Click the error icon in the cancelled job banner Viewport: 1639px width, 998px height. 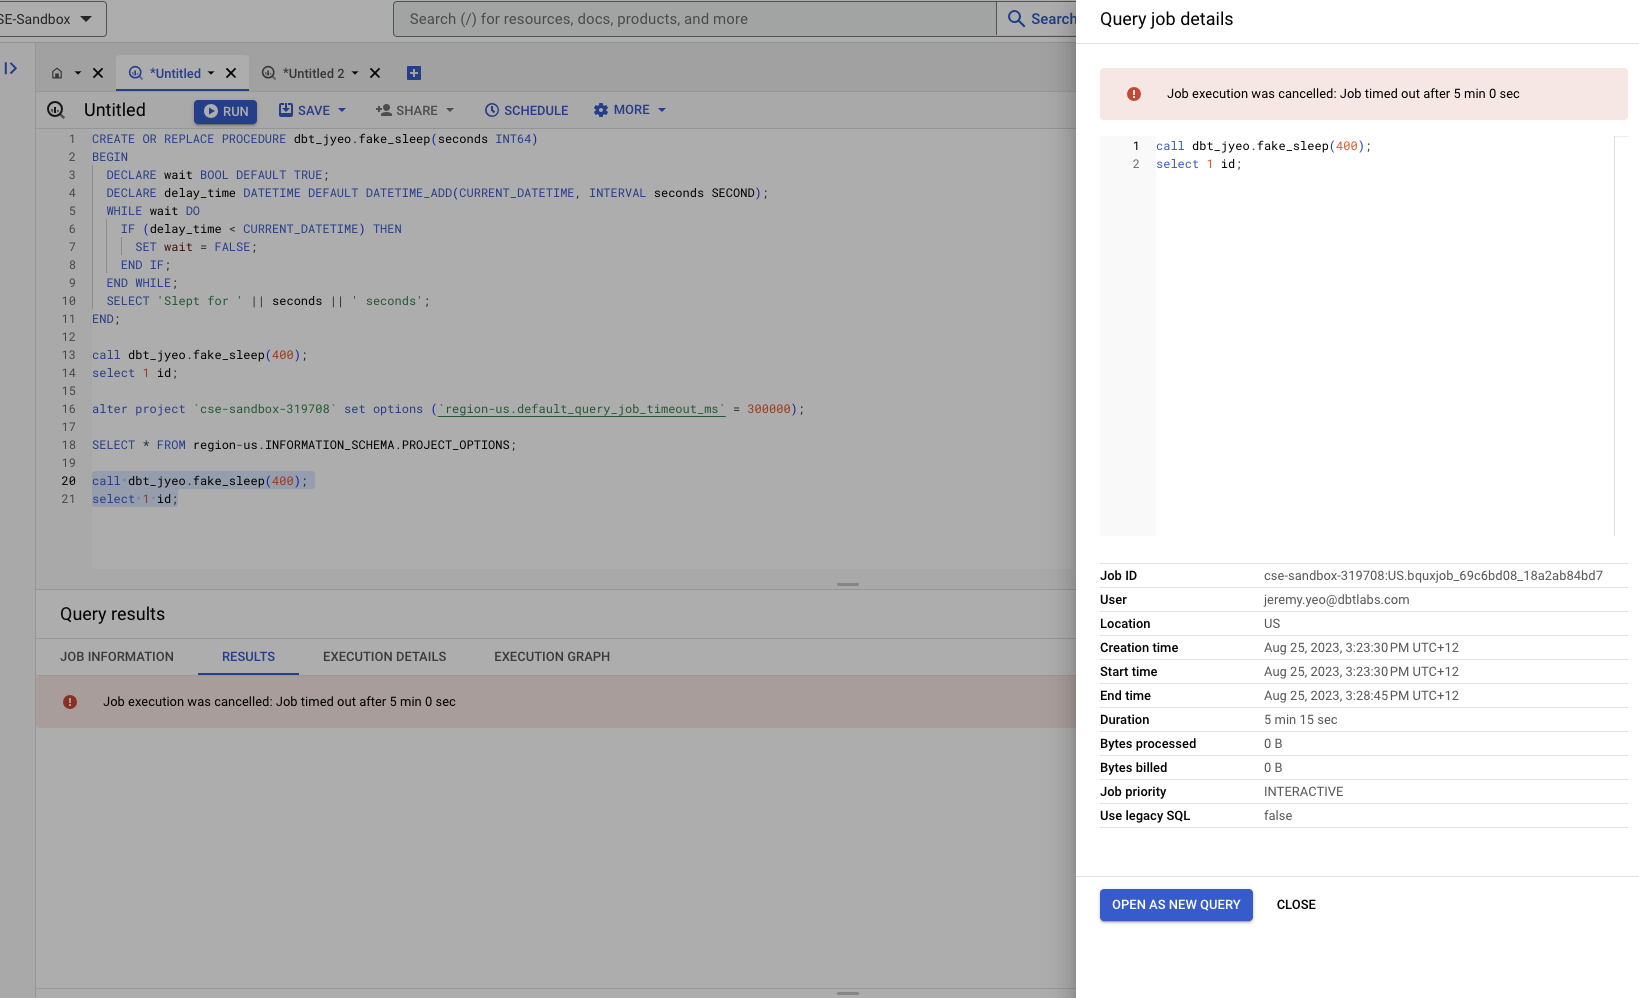[70, 701]
